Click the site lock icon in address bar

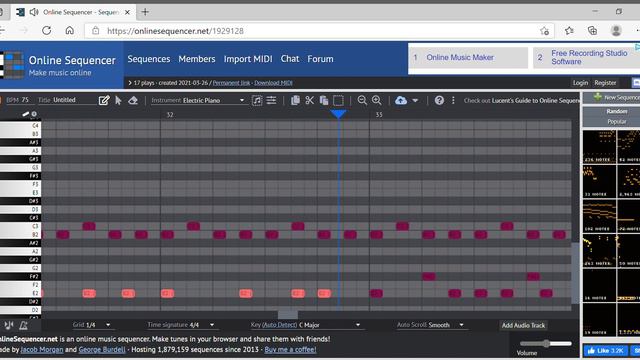[x=96, y=31]
